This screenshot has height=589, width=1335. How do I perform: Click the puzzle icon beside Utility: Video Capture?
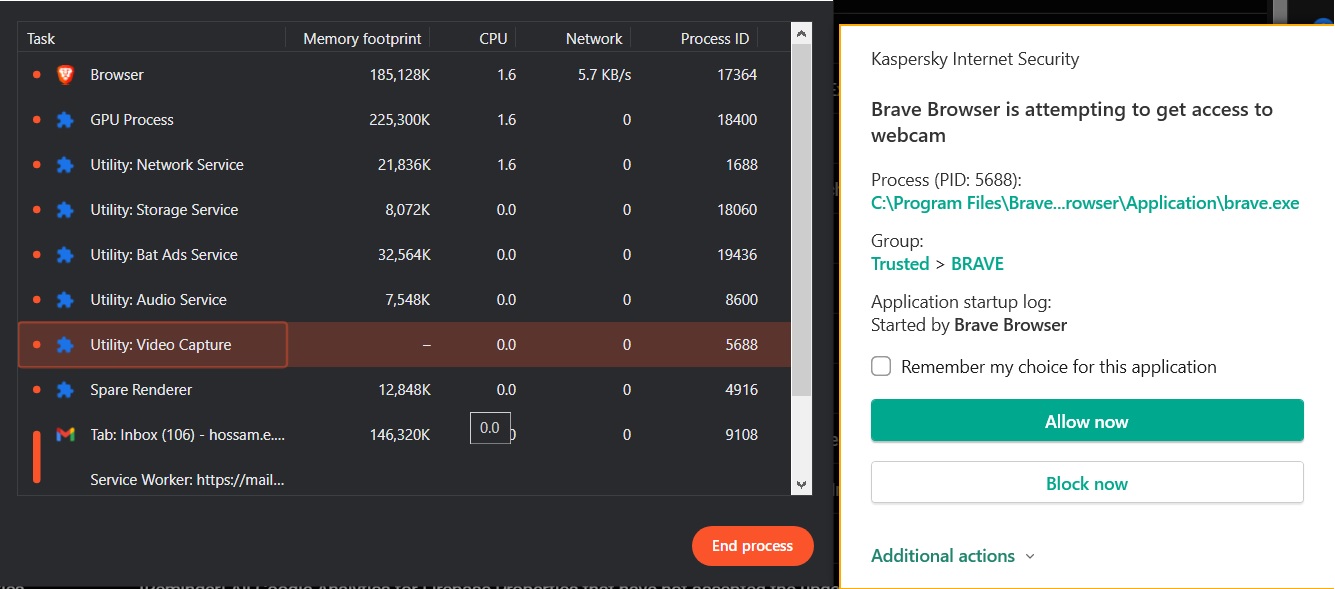[65, 345]
